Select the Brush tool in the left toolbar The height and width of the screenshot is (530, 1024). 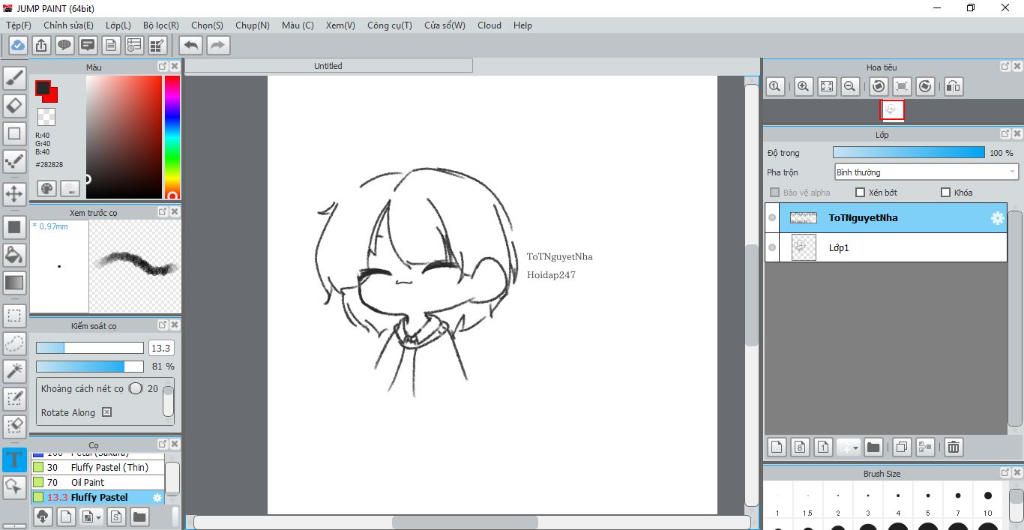click(x=14, y=78)
